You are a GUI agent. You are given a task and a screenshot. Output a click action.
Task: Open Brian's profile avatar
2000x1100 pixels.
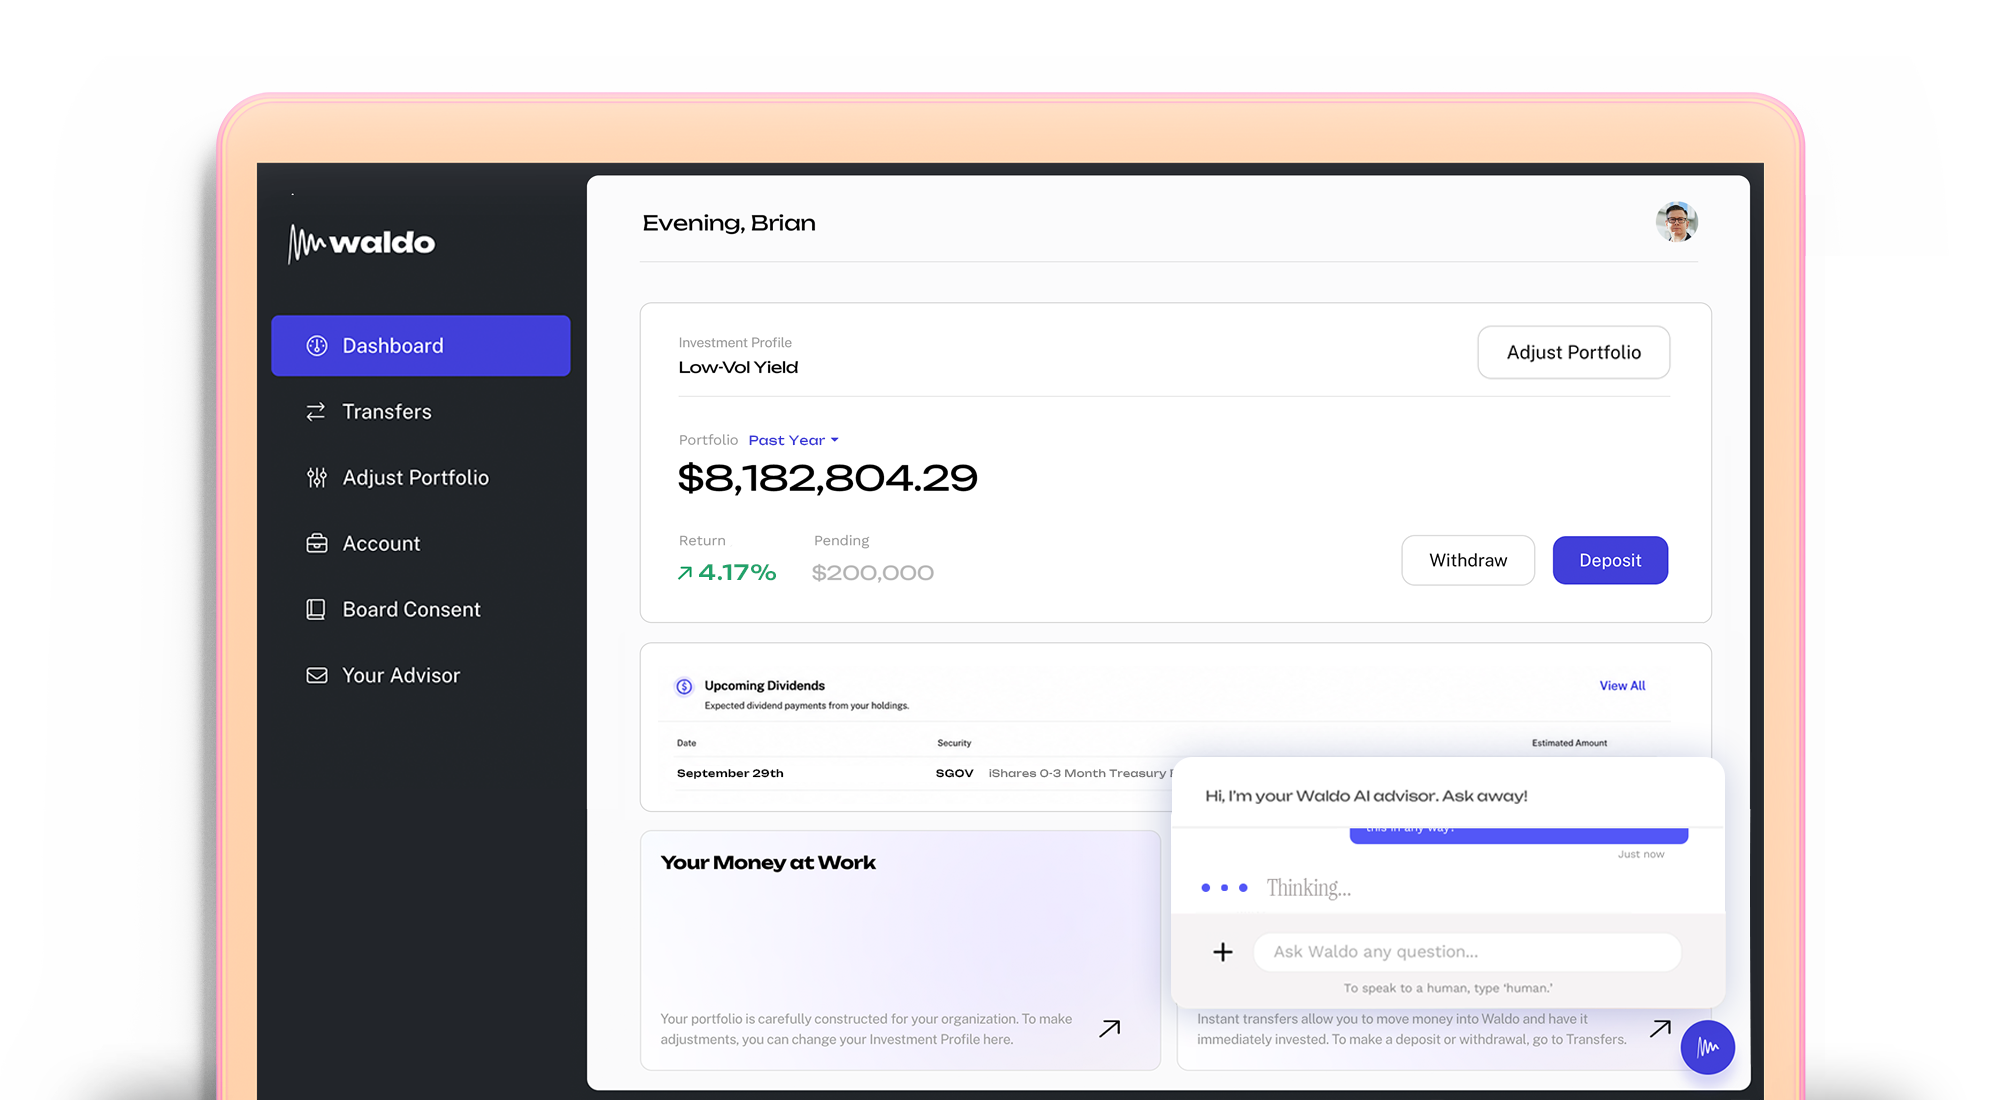coord(1677,222)
